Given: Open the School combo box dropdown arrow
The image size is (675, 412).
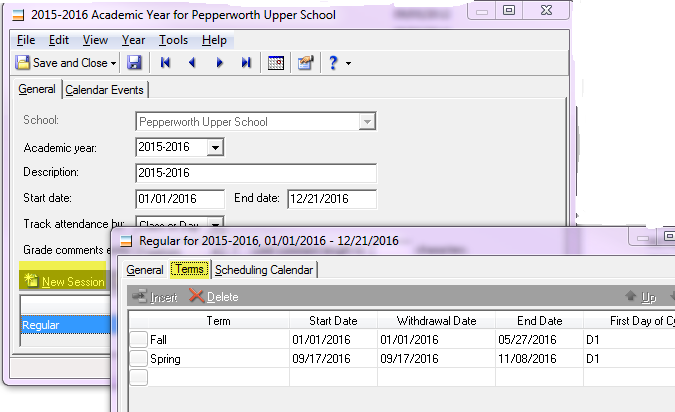Looking at the screenshot, I should (367, 122).
